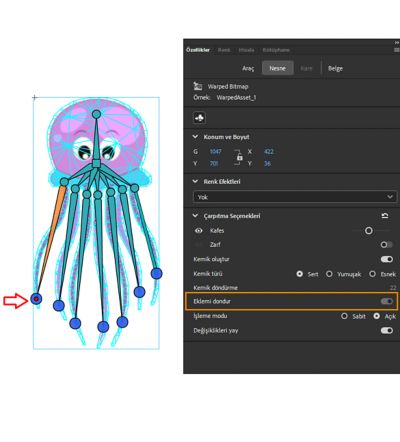Collapse panel with double-arrow icon
This screenshot has height=442, width=400.
coord(397,42)
